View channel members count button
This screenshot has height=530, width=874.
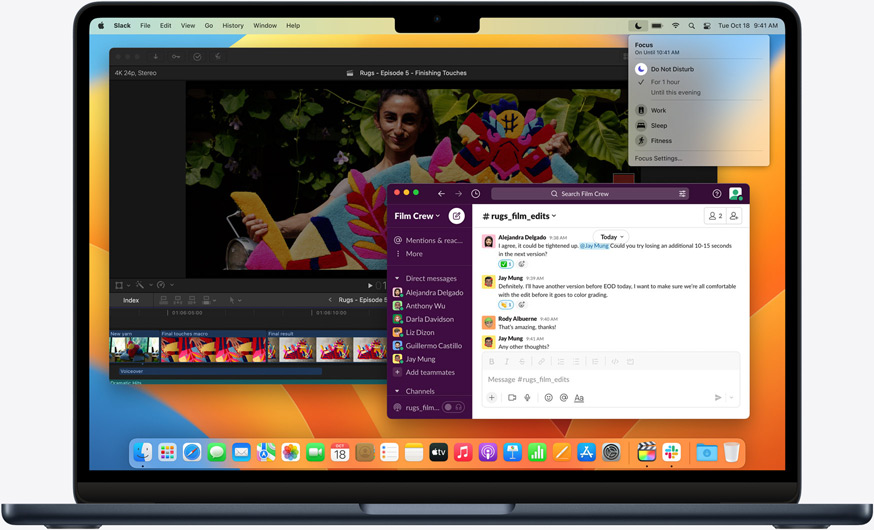click(x=715, y=216)
